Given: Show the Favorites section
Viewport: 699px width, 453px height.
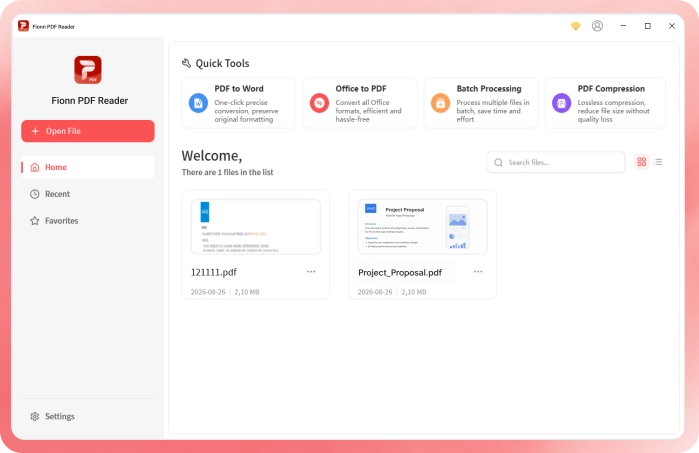Looking at the screenshot, I should (88, 221).
